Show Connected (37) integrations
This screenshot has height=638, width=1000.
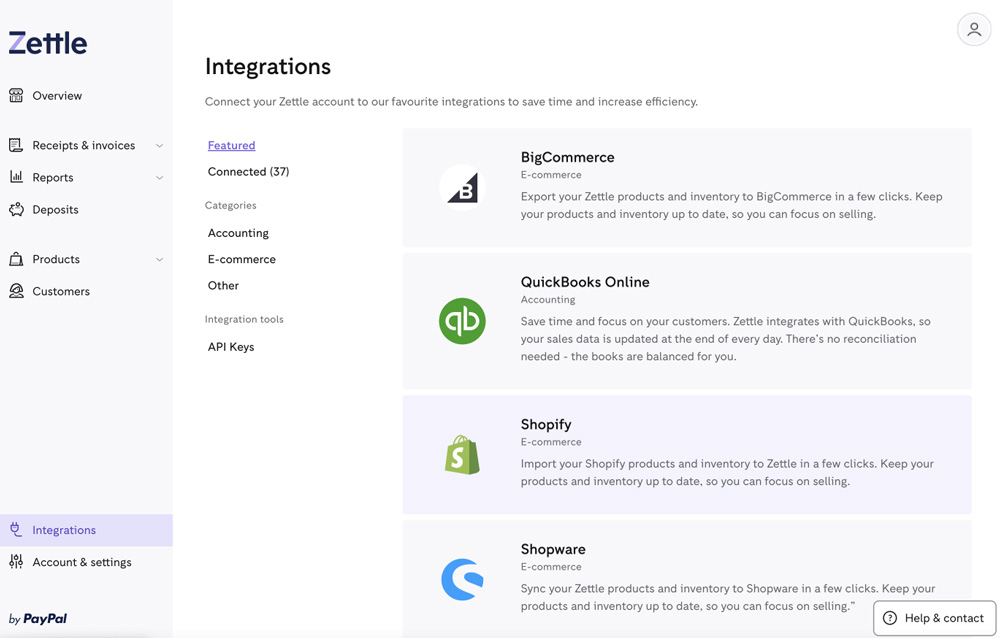[248, 172]
